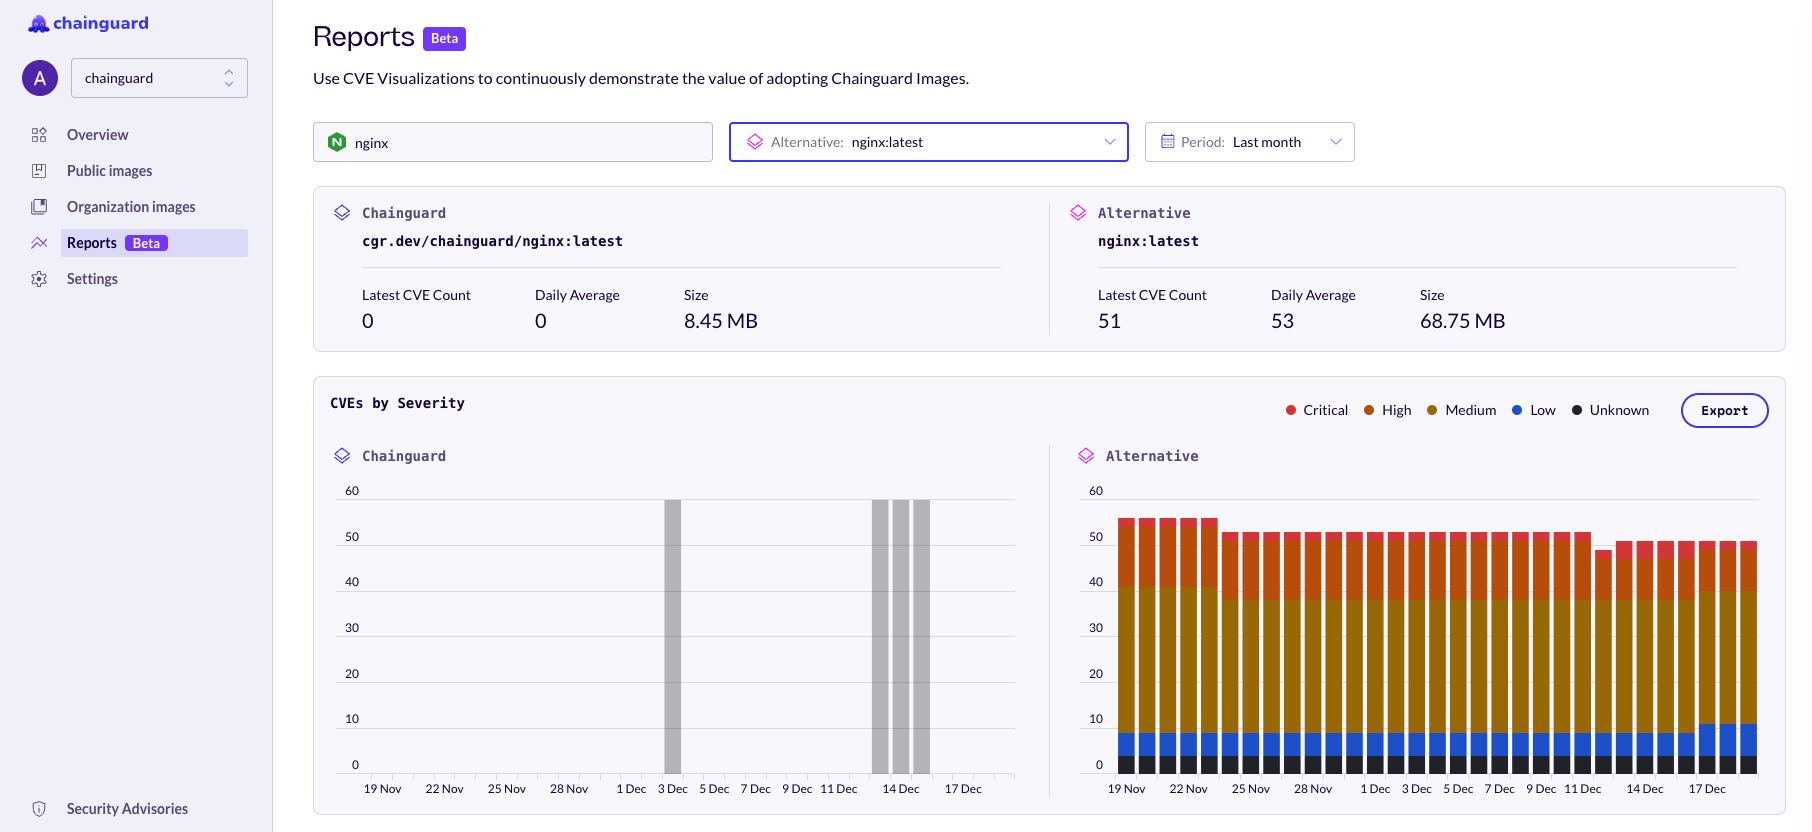Viewport: 1812px width, 832px height.
Task: Click the Chainguard icon above the left chart
Action: coord(342,456)
